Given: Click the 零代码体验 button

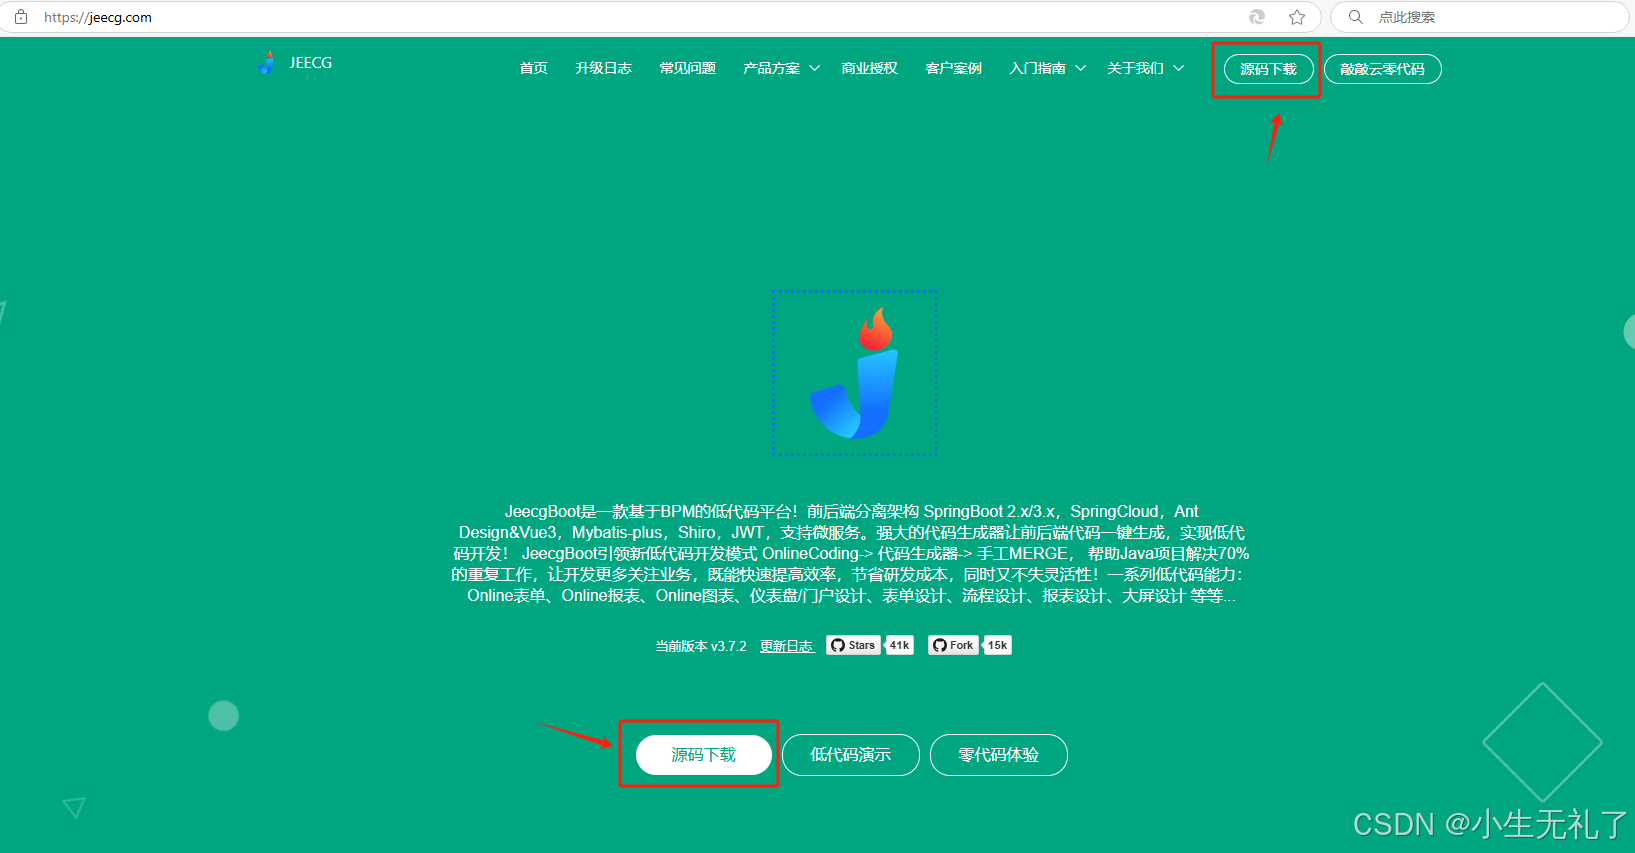Looking at the screenshot, I should (x=998, y=755).
